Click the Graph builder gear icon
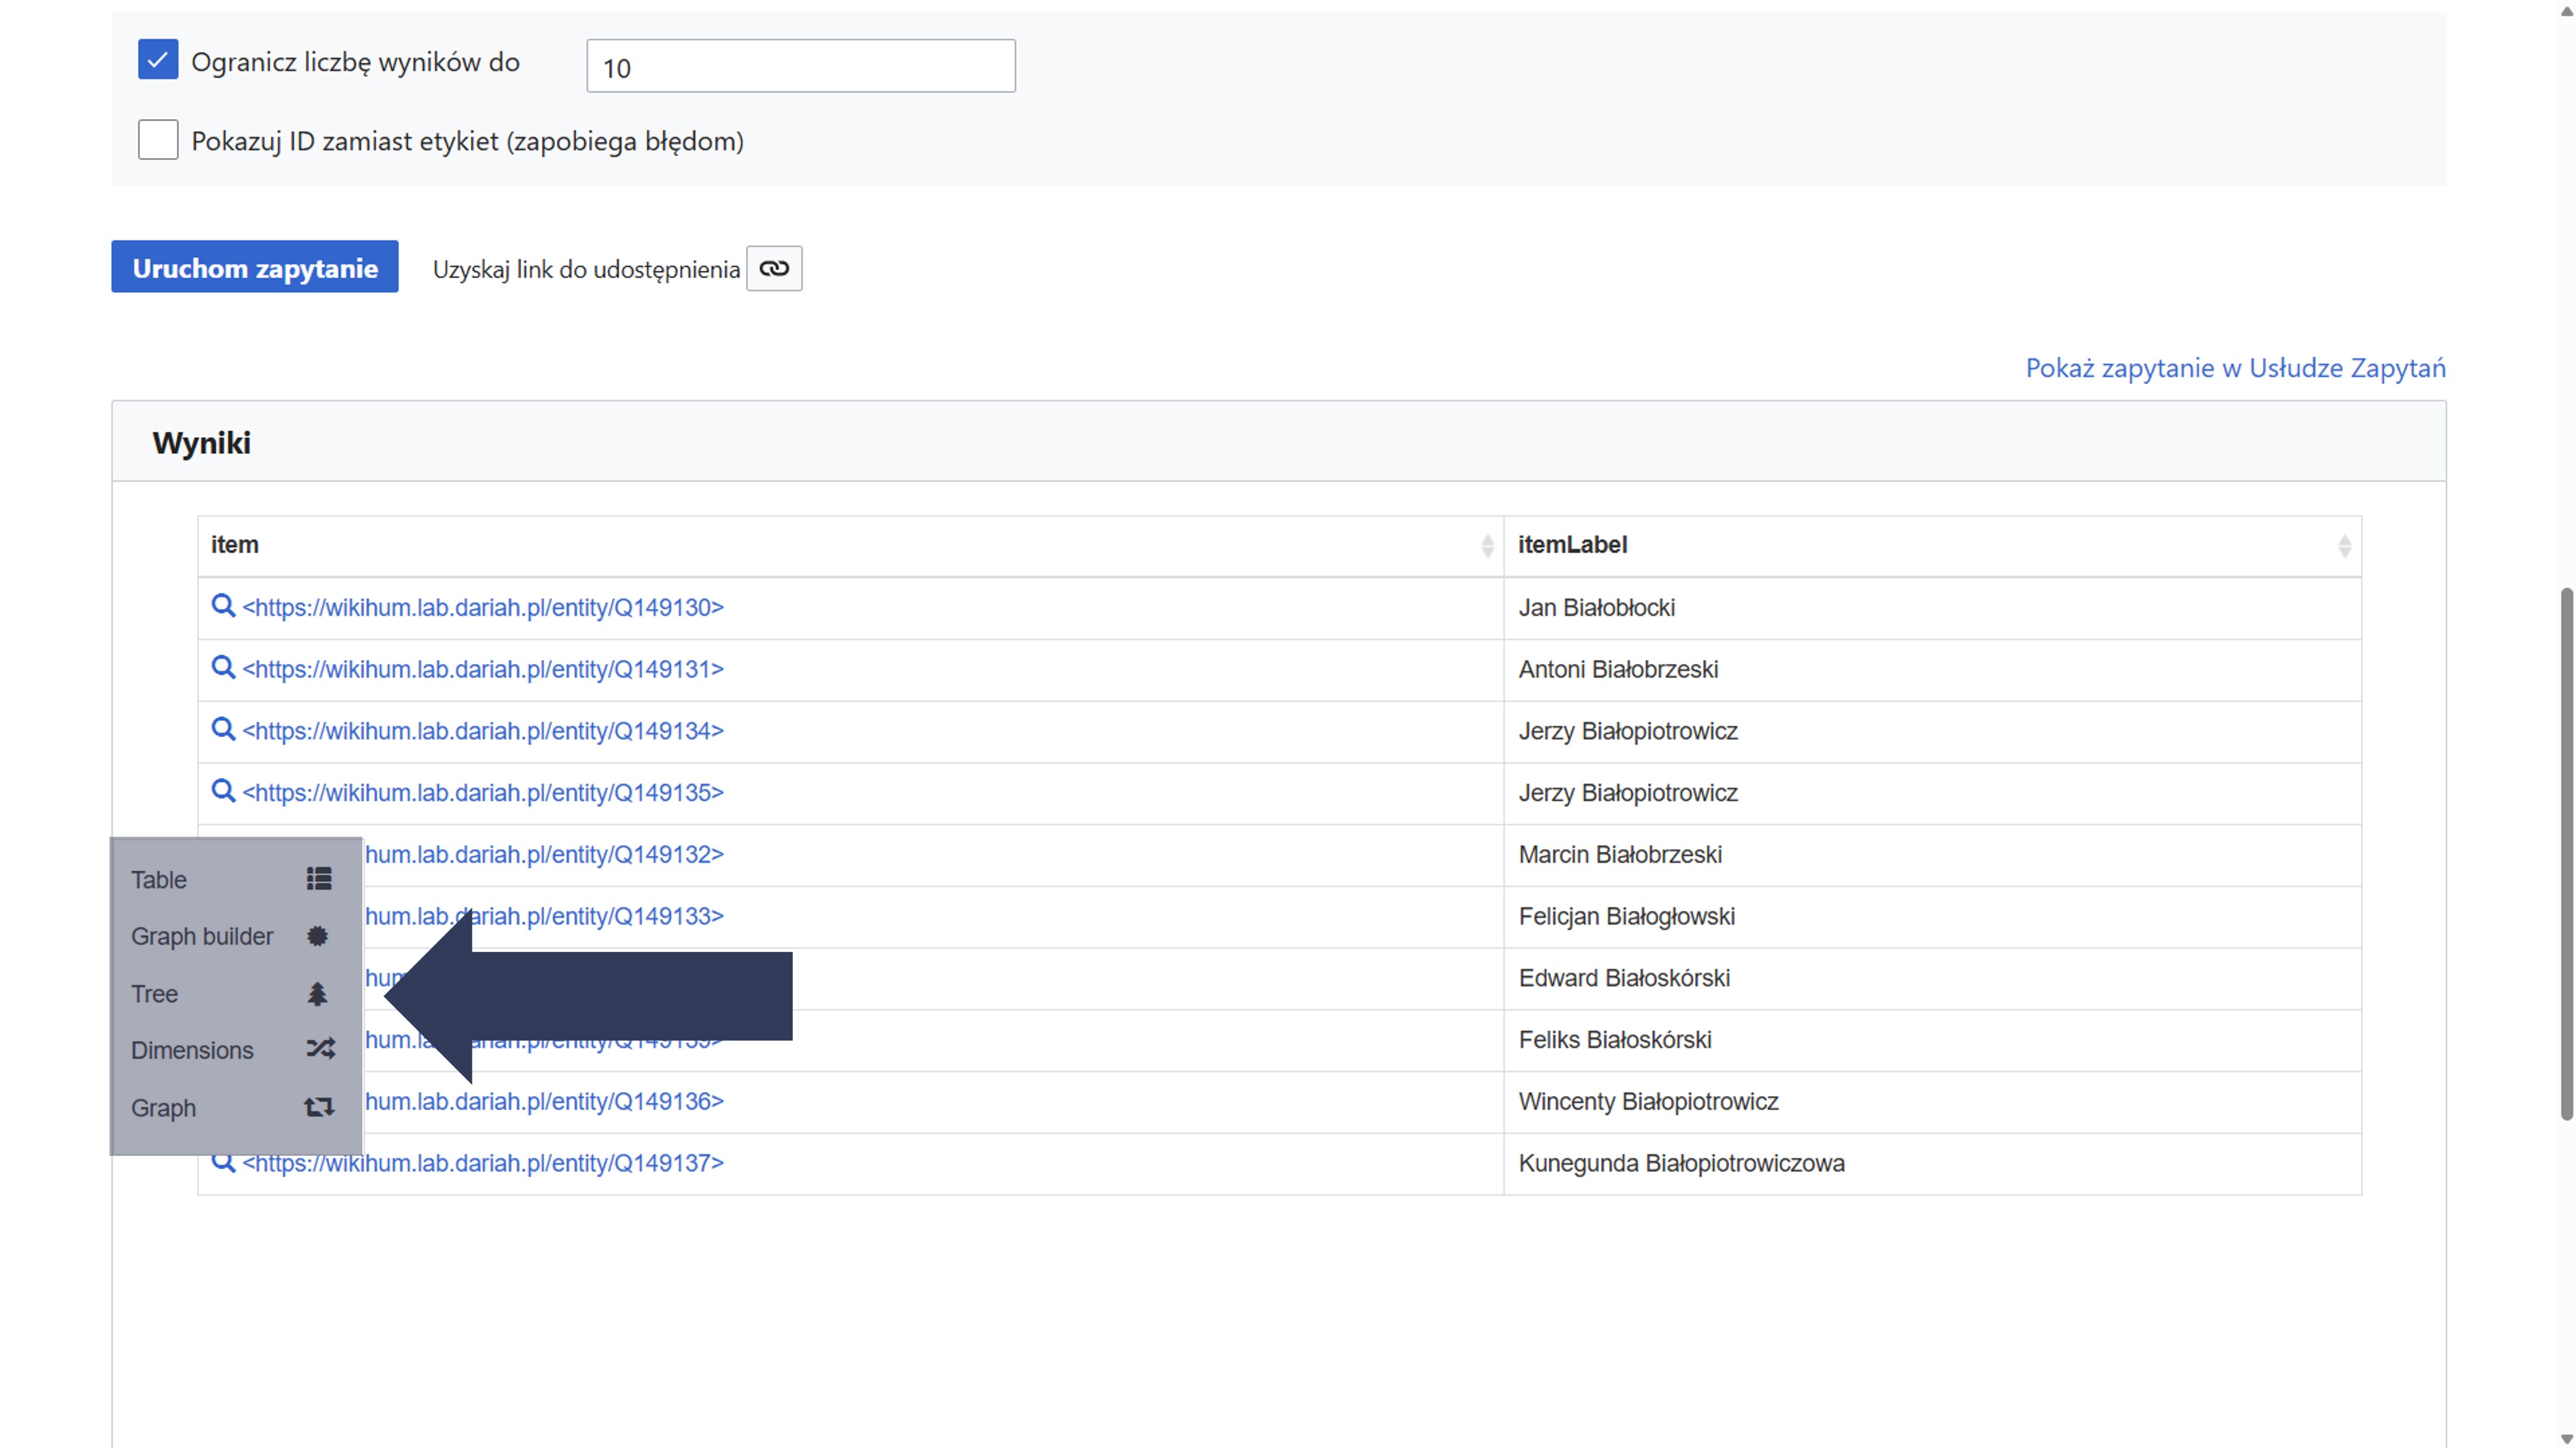This screenshot has width=2576, height=1448. pyautogui.click(x=318, y=936)
